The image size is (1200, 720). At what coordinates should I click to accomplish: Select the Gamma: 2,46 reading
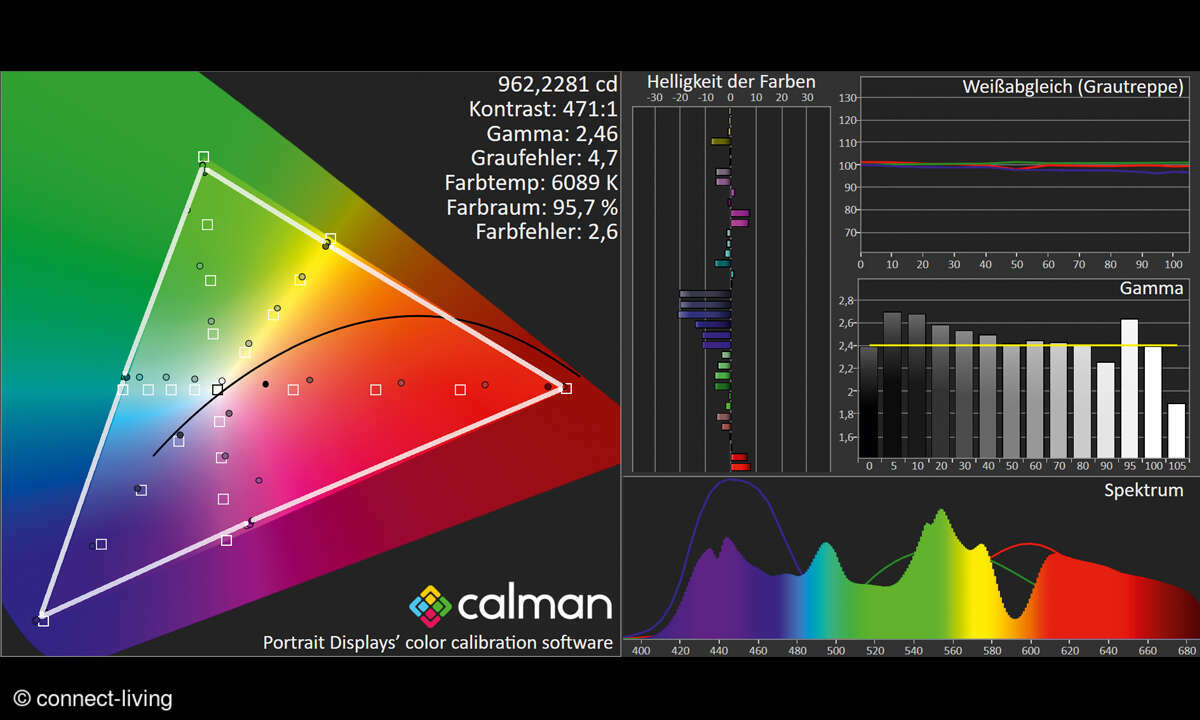click(x=551, y=134)
